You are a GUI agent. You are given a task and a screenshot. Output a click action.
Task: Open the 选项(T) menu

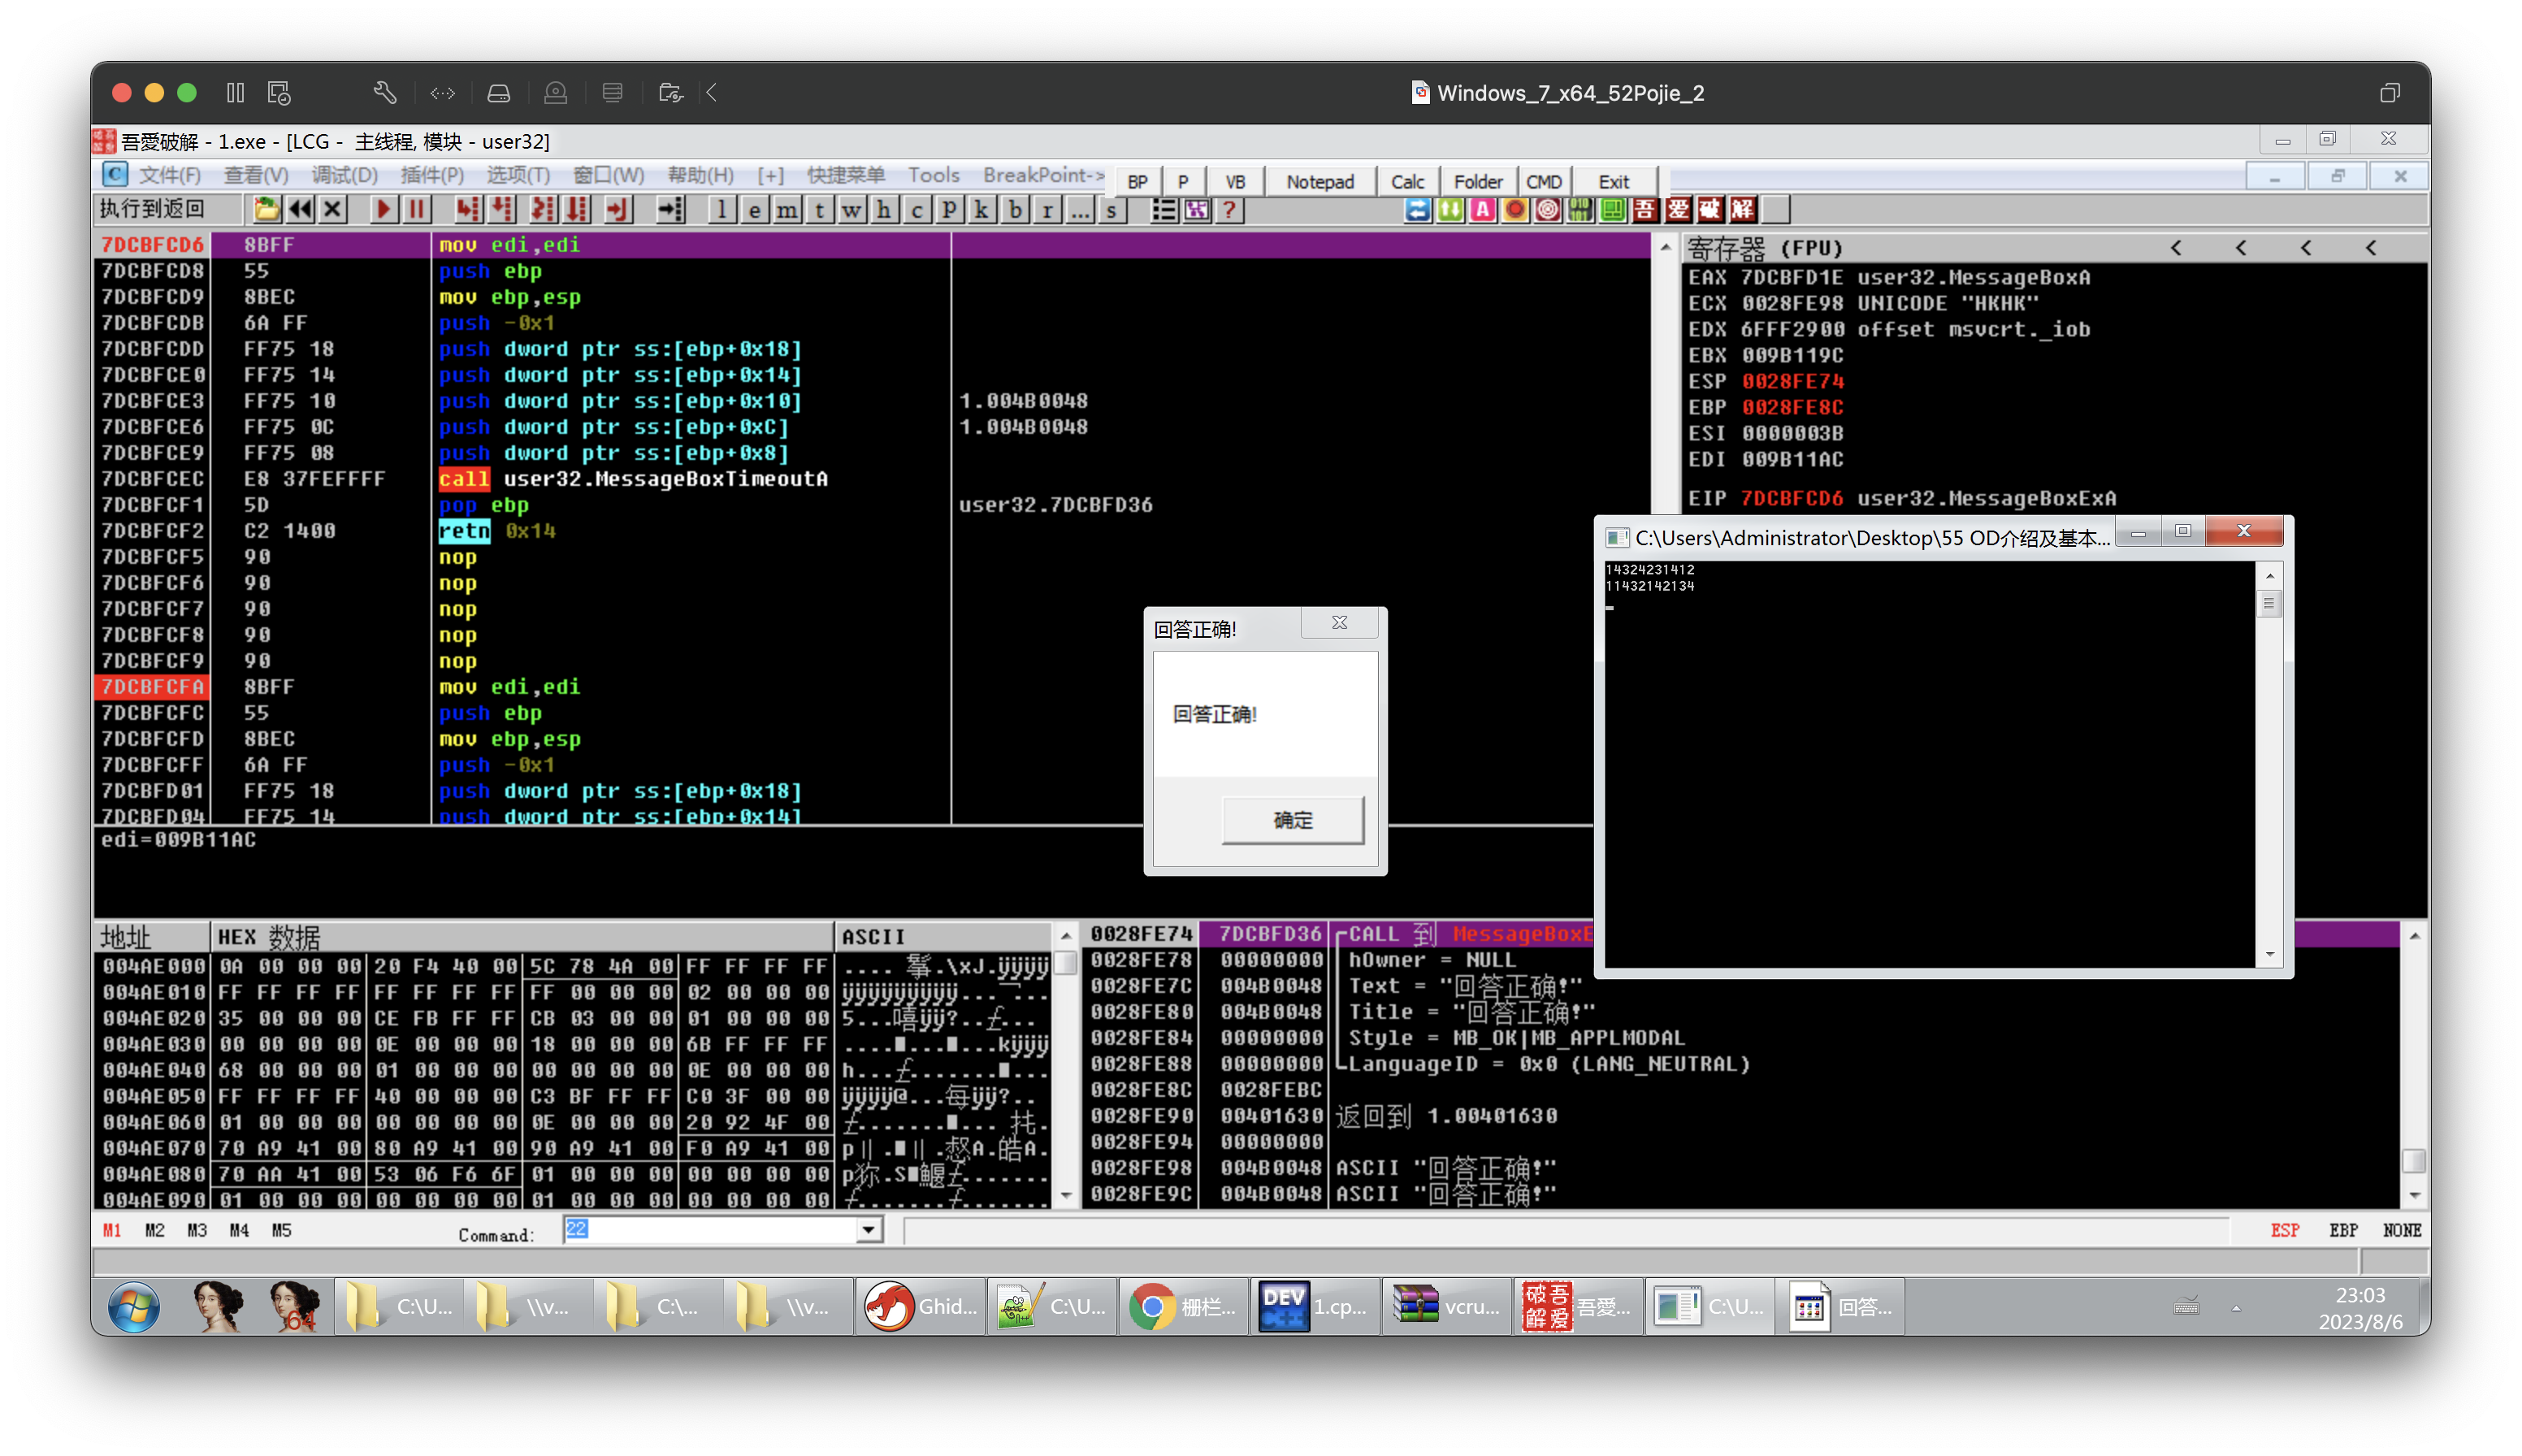tap(518, 175)
